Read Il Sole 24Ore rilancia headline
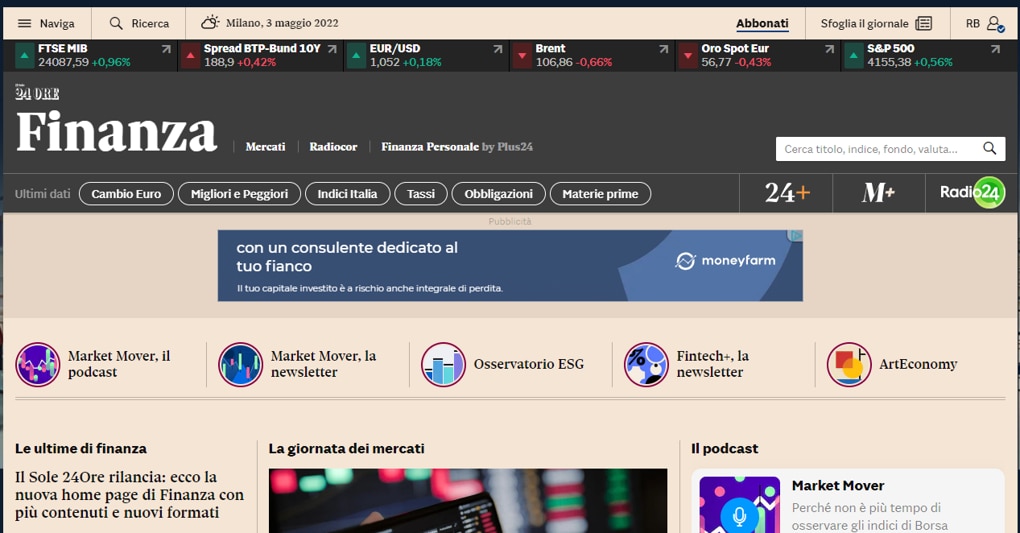Screen dimensions: 1020x533 pyautogui.click(x=129, y=495)
